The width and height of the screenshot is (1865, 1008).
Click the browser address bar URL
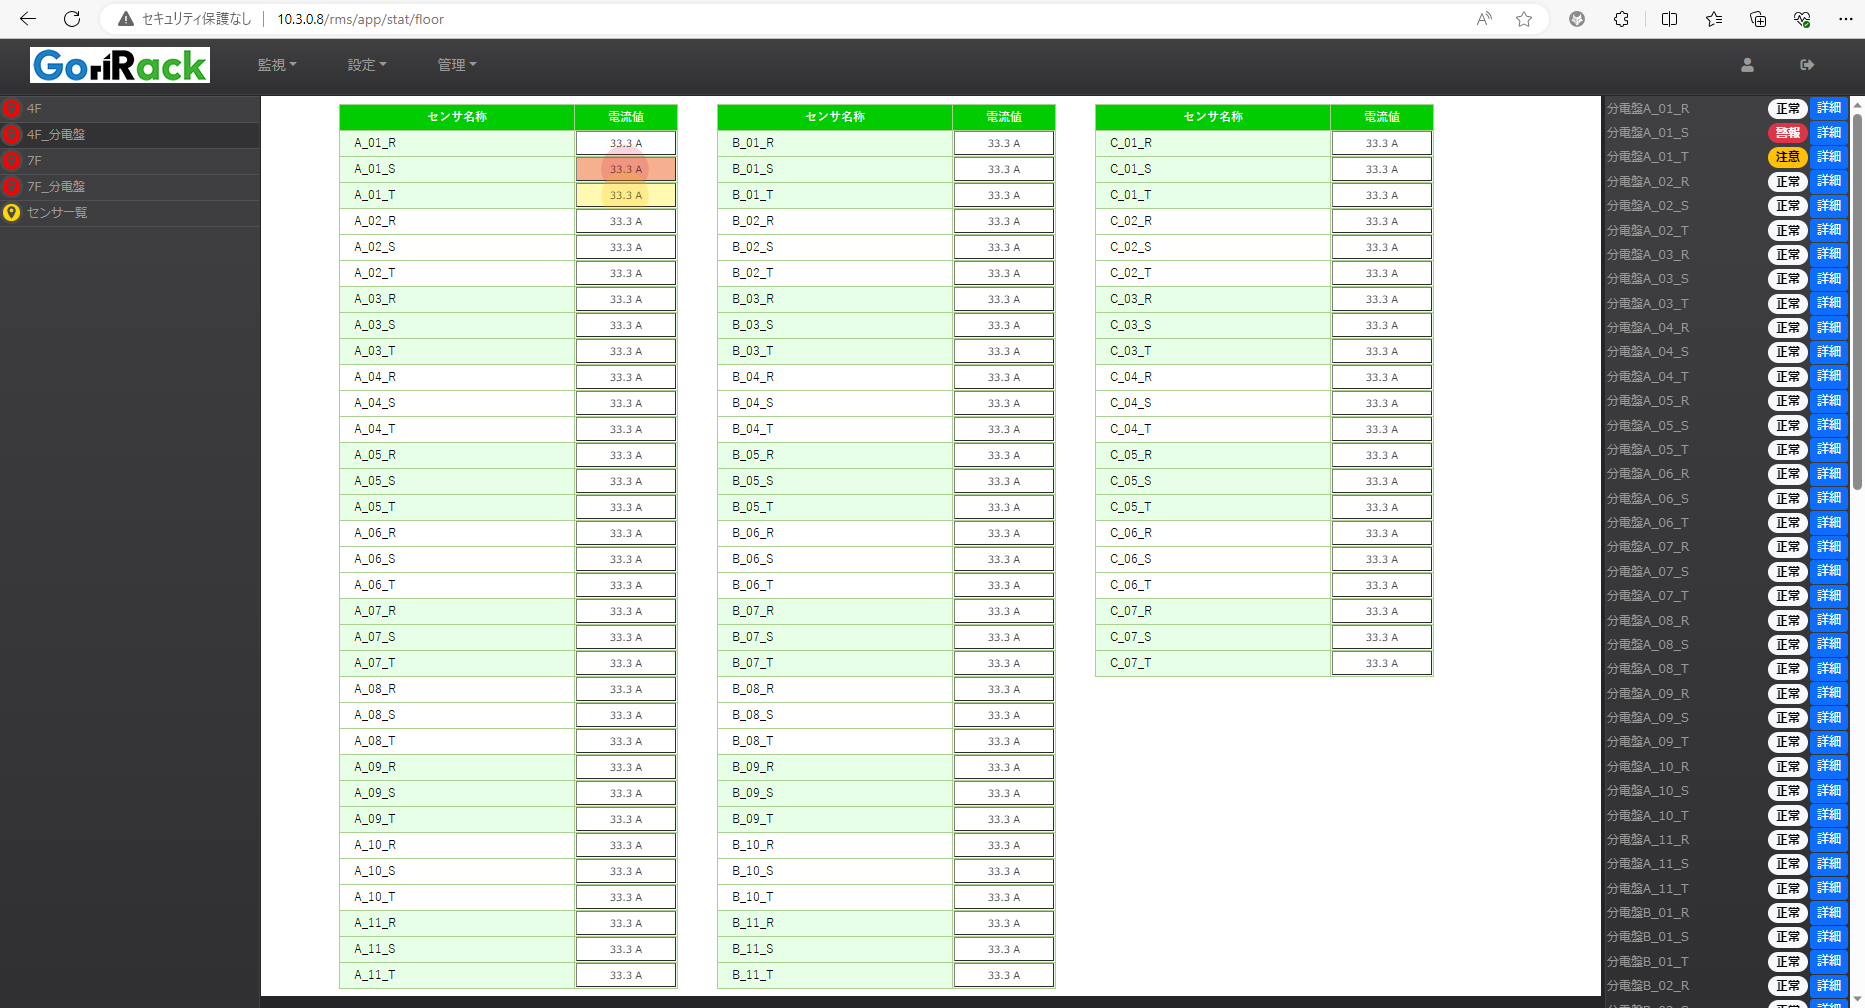(361, 19)
